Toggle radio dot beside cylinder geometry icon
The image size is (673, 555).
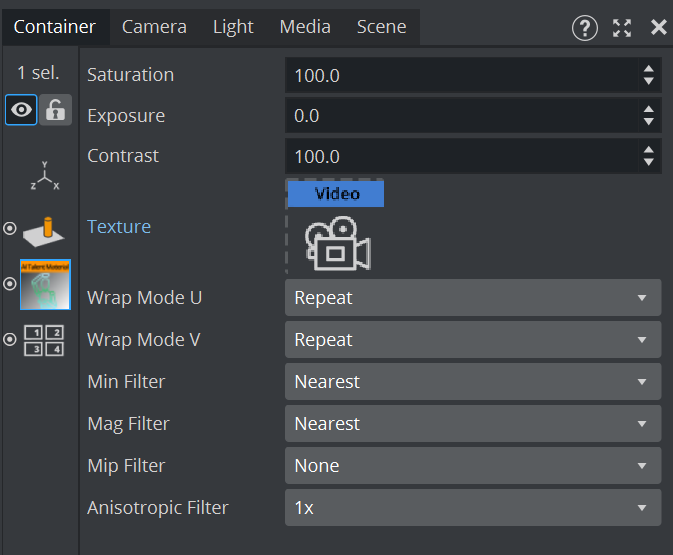pyautogui.click(x=10, y=229)
